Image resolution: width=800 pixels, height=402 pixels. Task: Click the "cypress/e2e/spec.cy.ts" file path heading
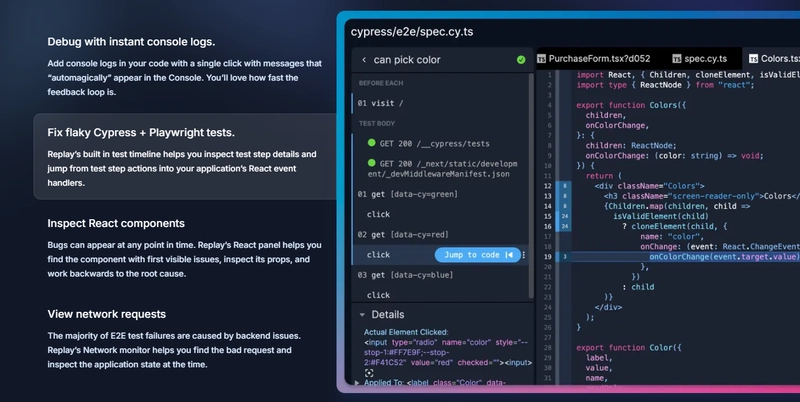[412, 32]
